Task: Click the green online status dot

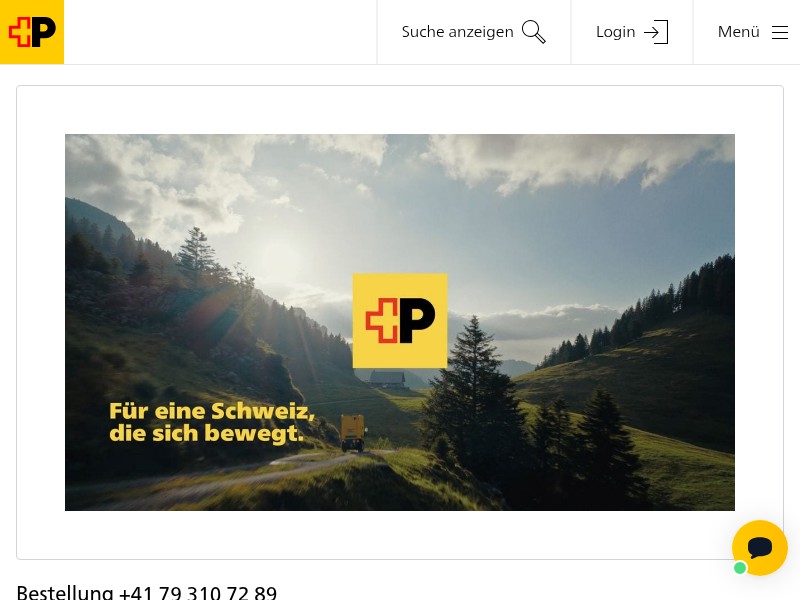Action: tap(740, 568)
